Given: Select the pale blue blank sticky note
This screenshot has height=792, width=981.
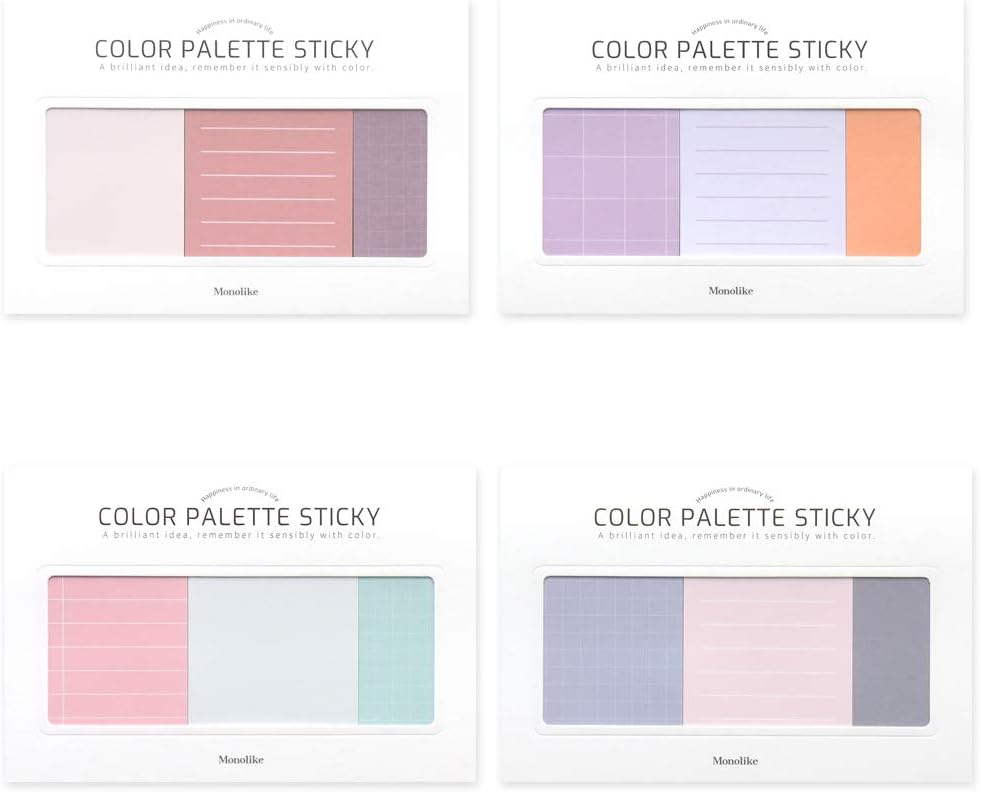Looking at the screenshot, I should coord(273,651).
